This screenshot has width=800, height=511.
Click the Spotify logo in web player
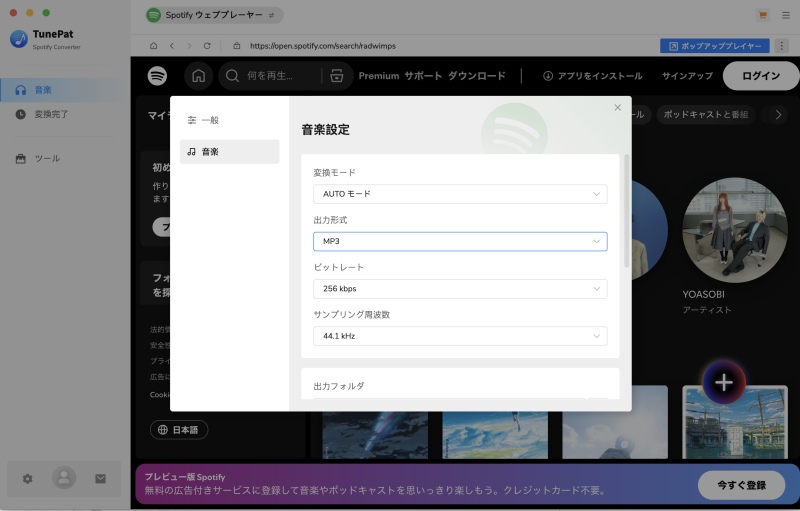(x=157, y=76)
